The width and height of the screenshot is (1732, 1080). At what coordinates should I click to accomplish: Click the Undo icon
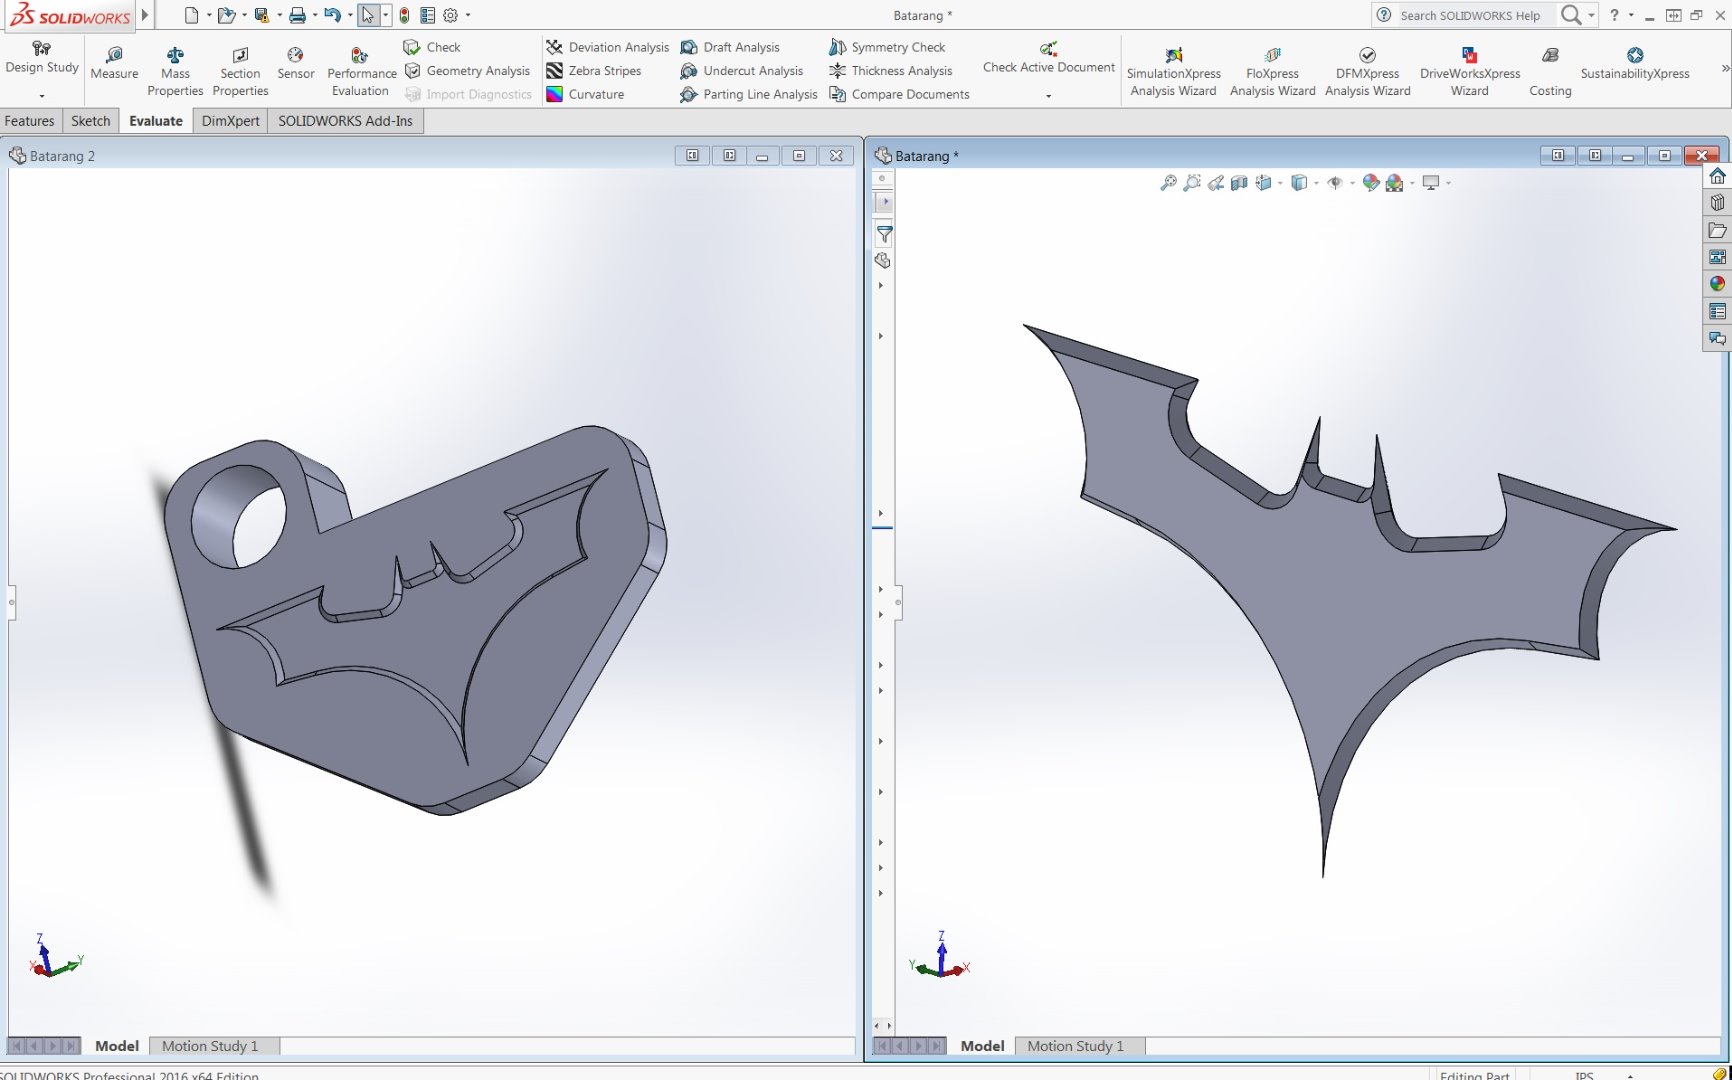(x=332, y=15)
